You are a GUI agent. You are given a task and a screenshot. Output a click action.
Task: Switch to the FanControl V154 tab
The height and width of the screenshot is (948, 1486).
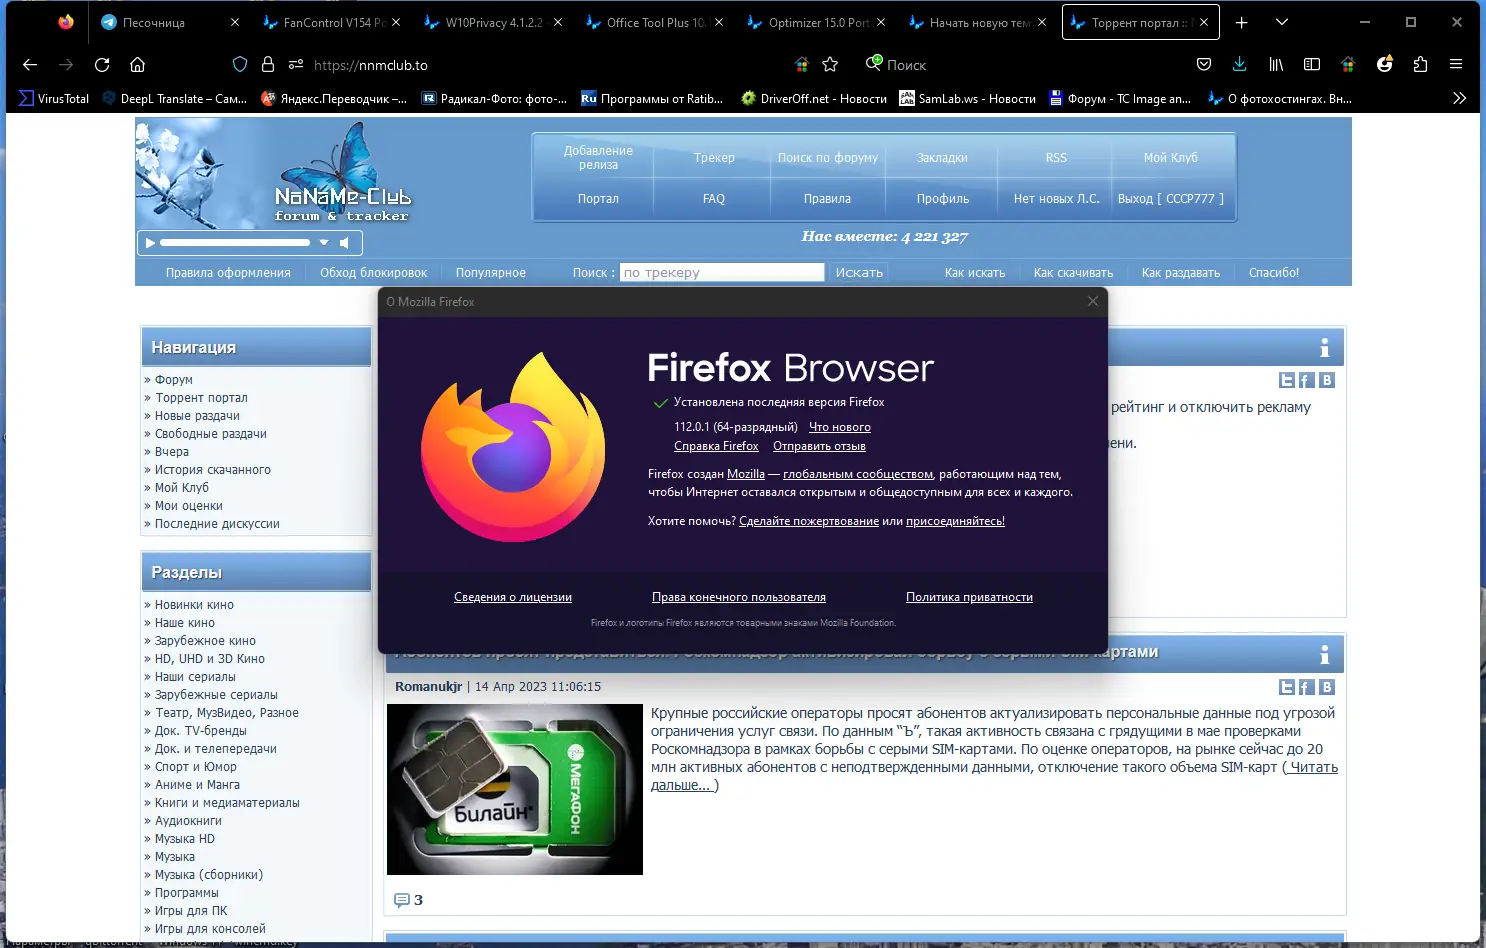click(x=331, y=22)
